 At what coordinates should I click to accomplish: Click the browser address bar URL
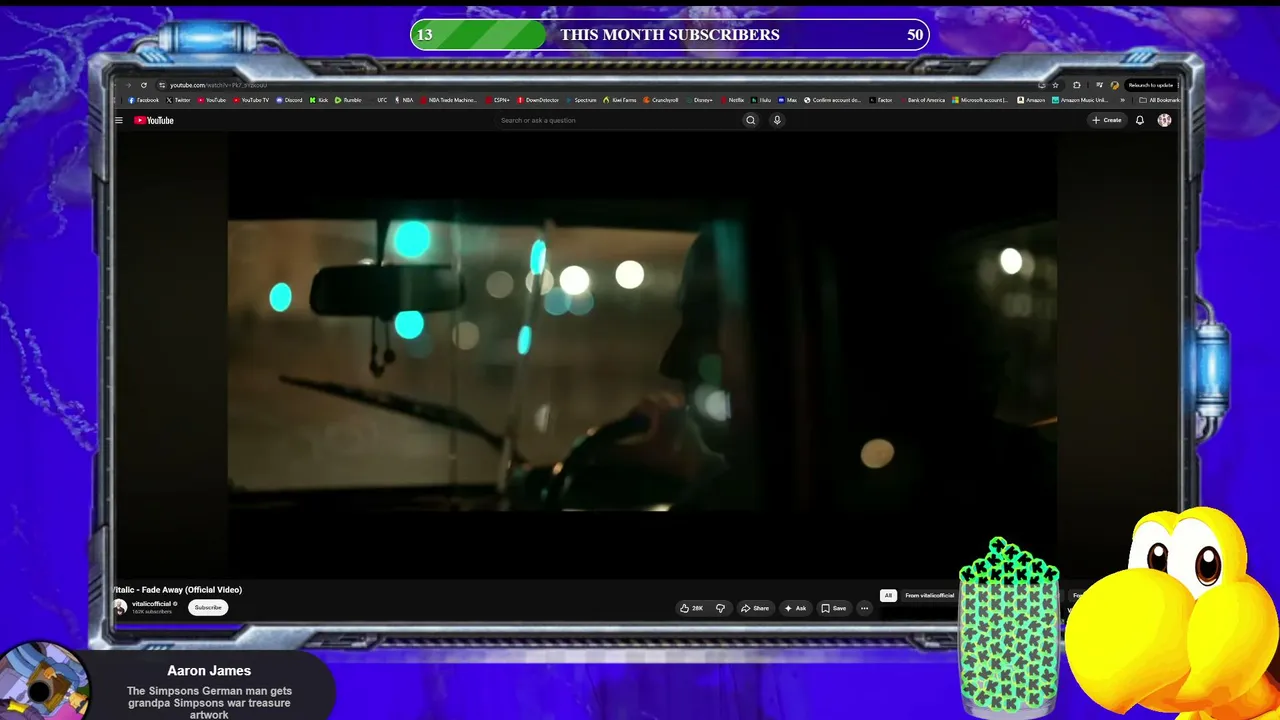pos(218,85)
